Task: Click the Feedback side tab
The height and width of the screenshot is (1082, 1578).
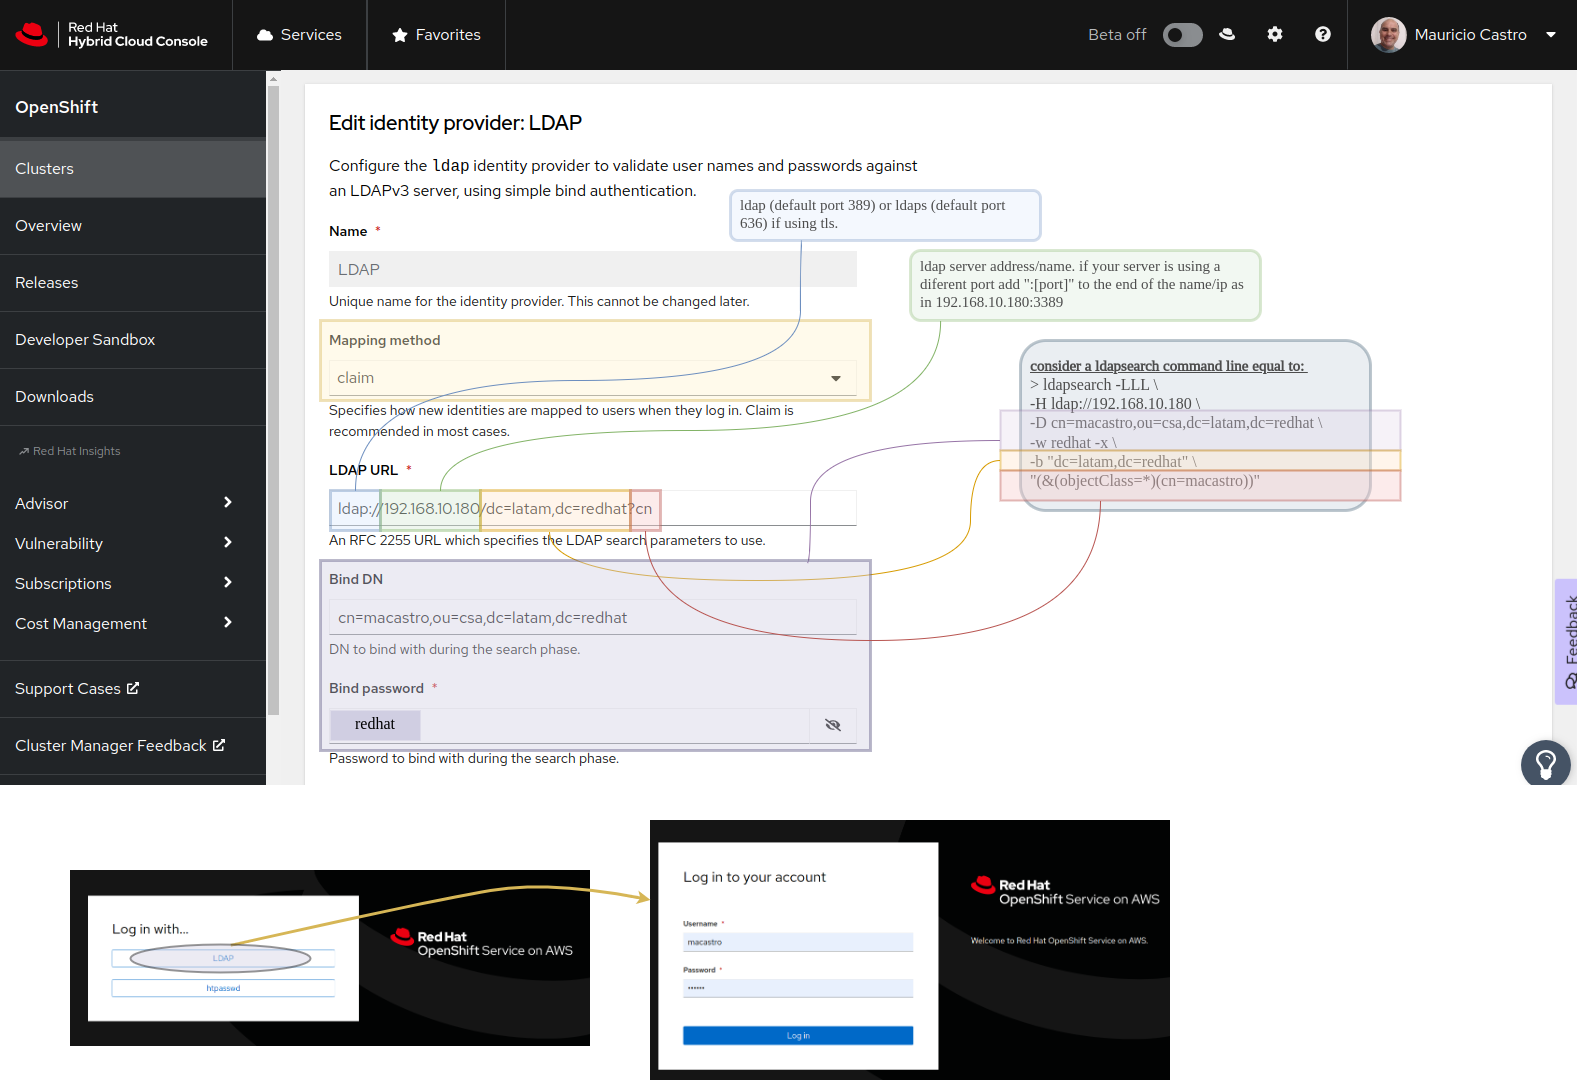Action: point(1567,642)
